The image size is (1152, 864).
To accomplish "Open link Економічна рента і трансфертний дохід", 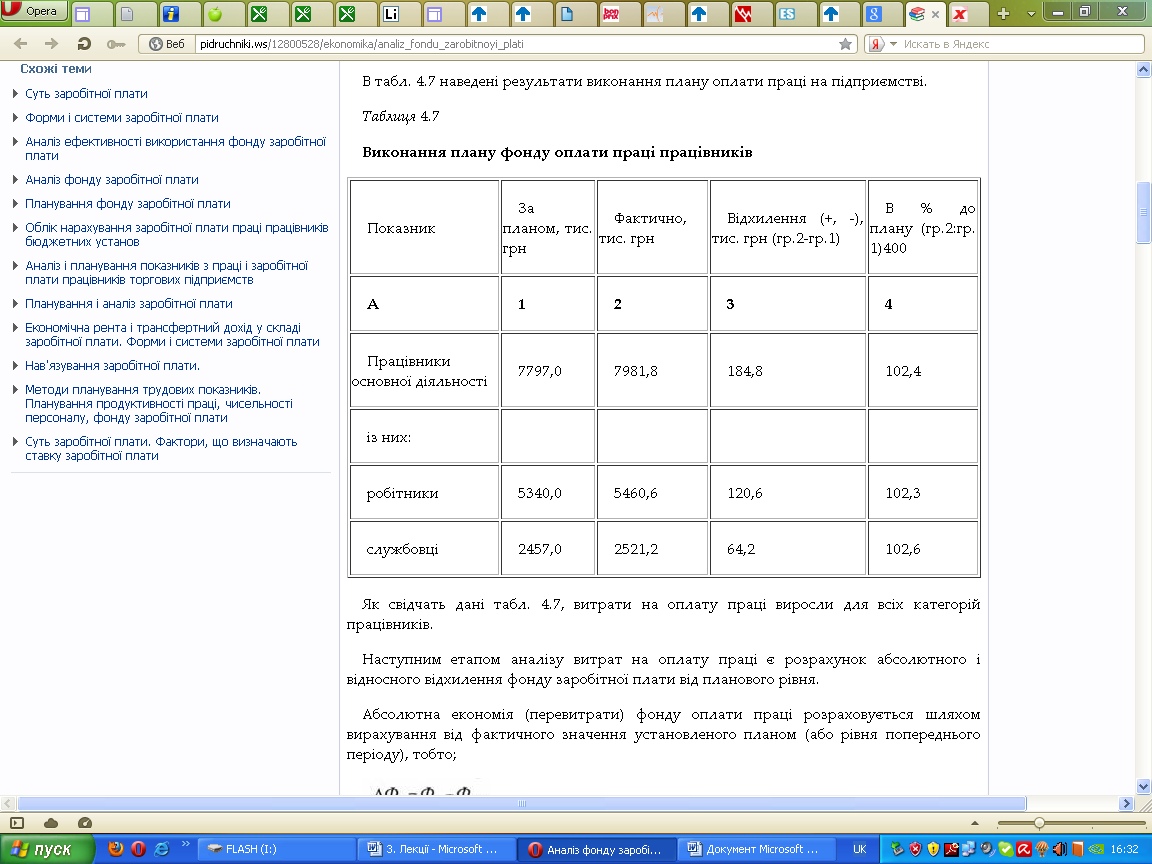I will pos(172,334).
